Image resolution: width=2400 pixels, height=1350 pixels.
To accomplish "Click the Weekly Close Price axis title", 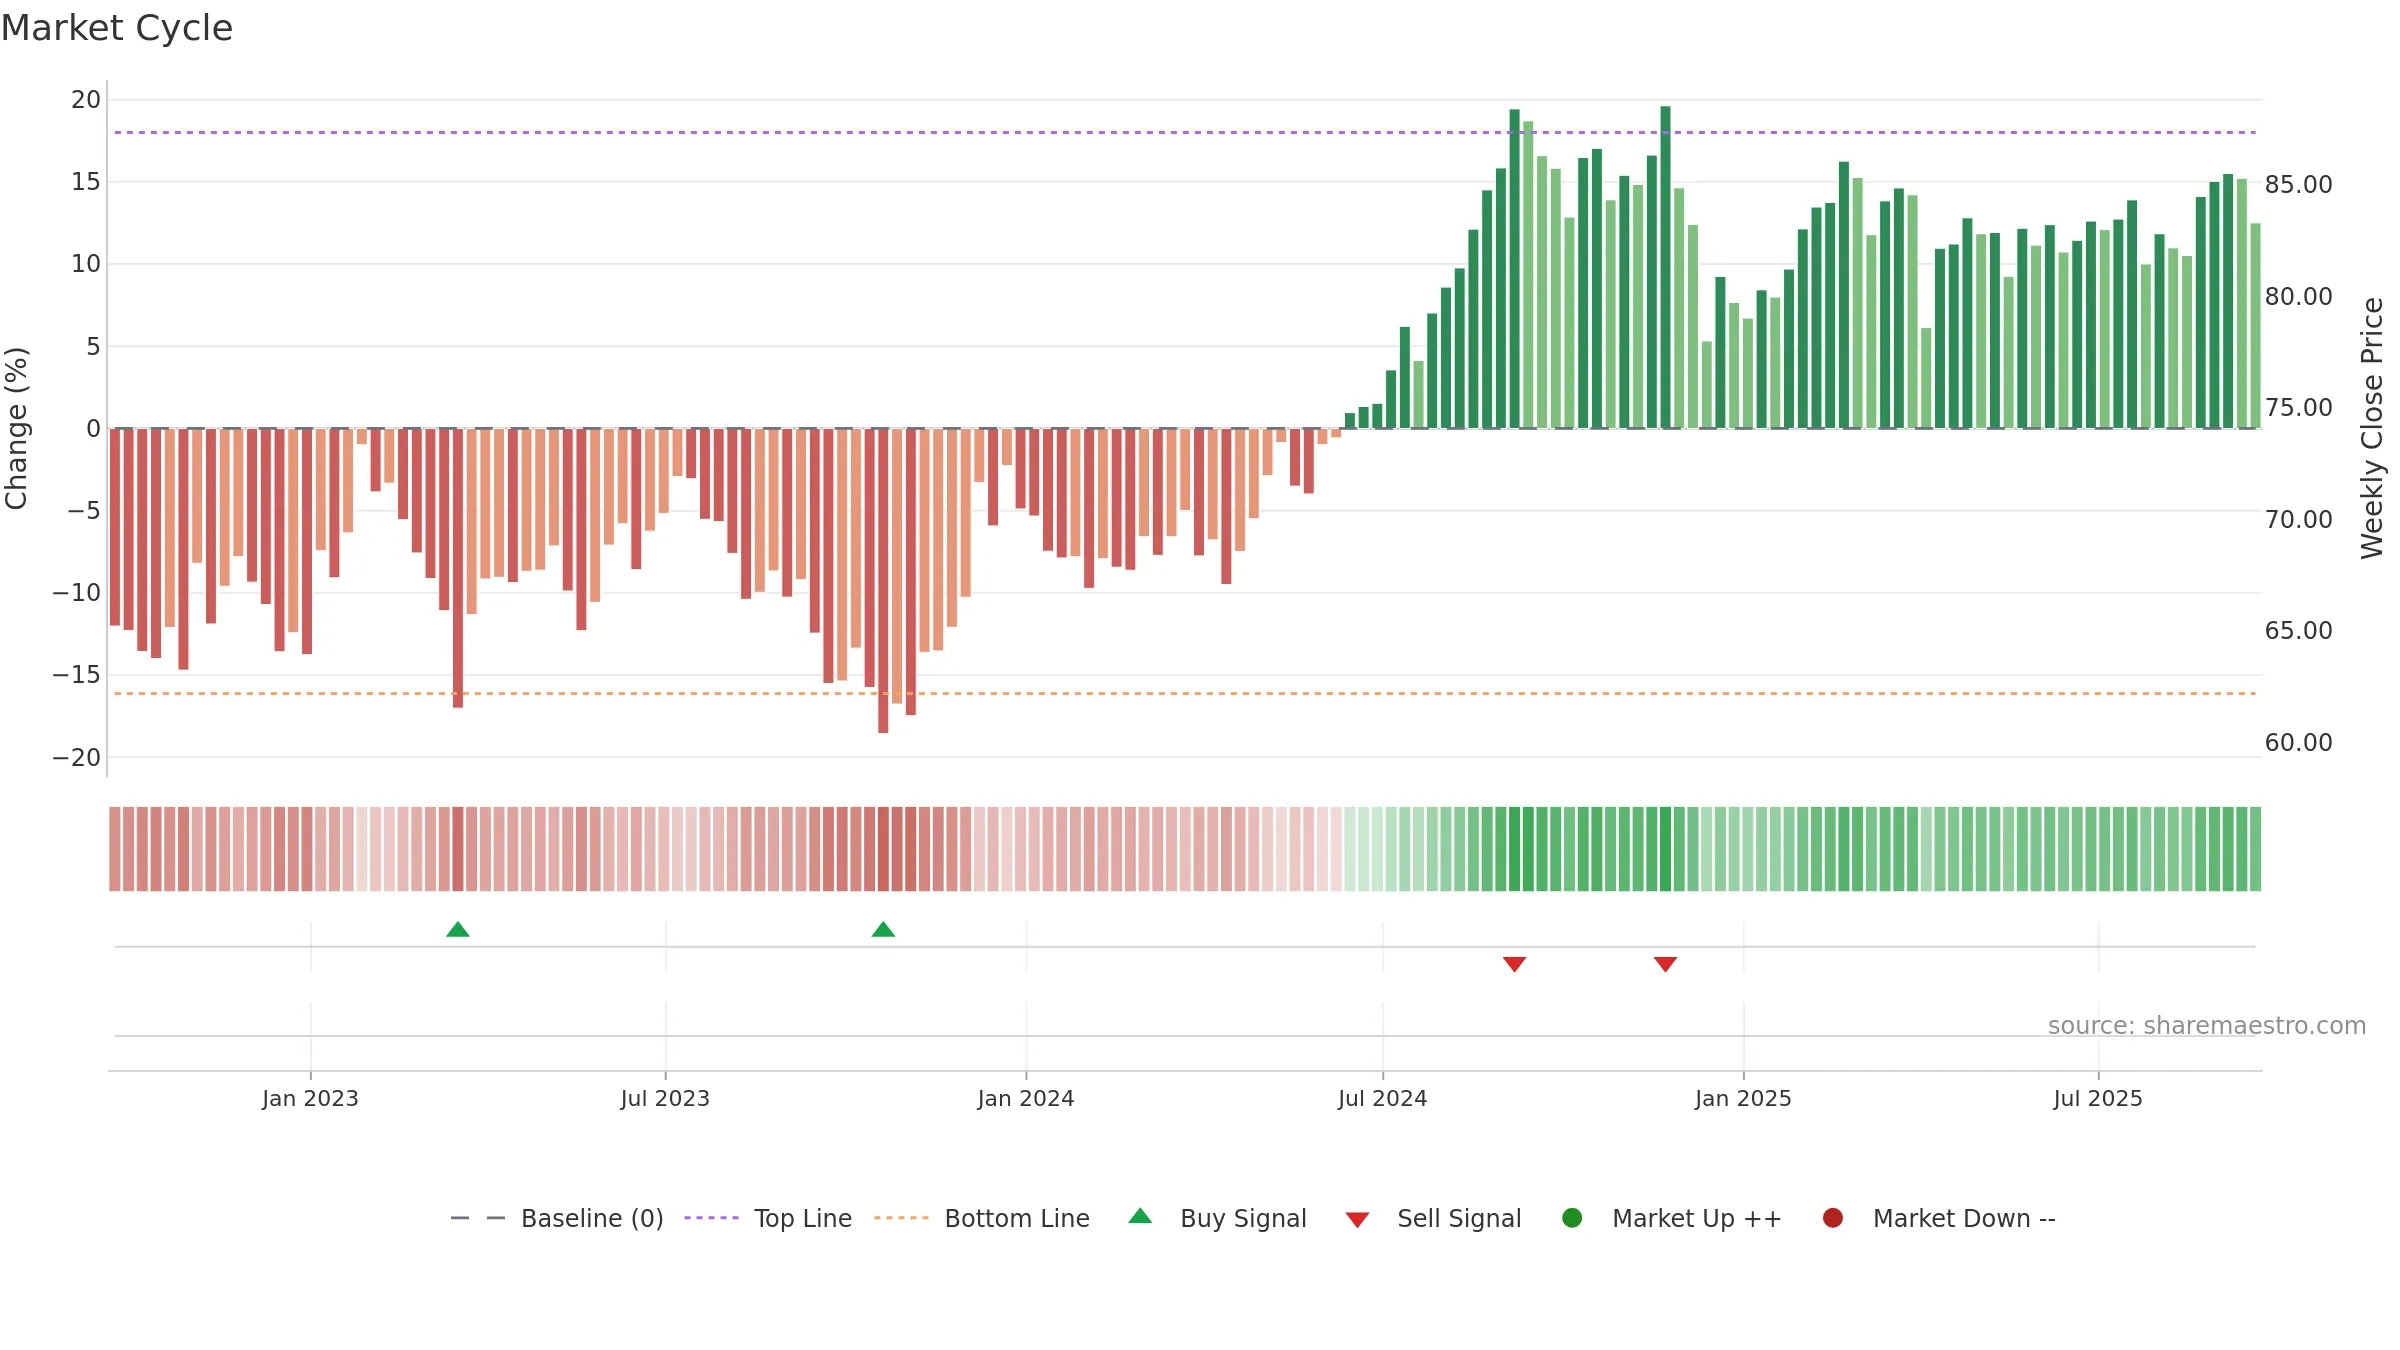I will click(2372, 428).
